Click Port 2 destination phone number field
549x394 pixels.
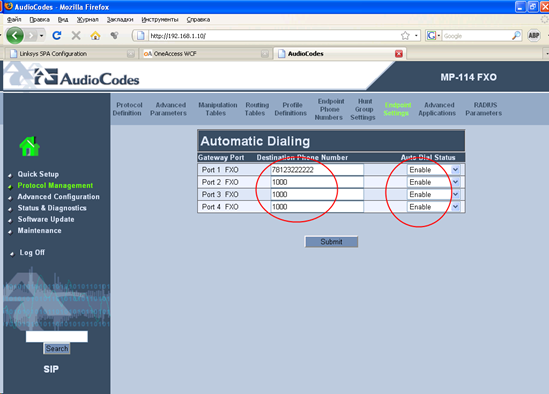pyautogui.click(x=317, y=182)
